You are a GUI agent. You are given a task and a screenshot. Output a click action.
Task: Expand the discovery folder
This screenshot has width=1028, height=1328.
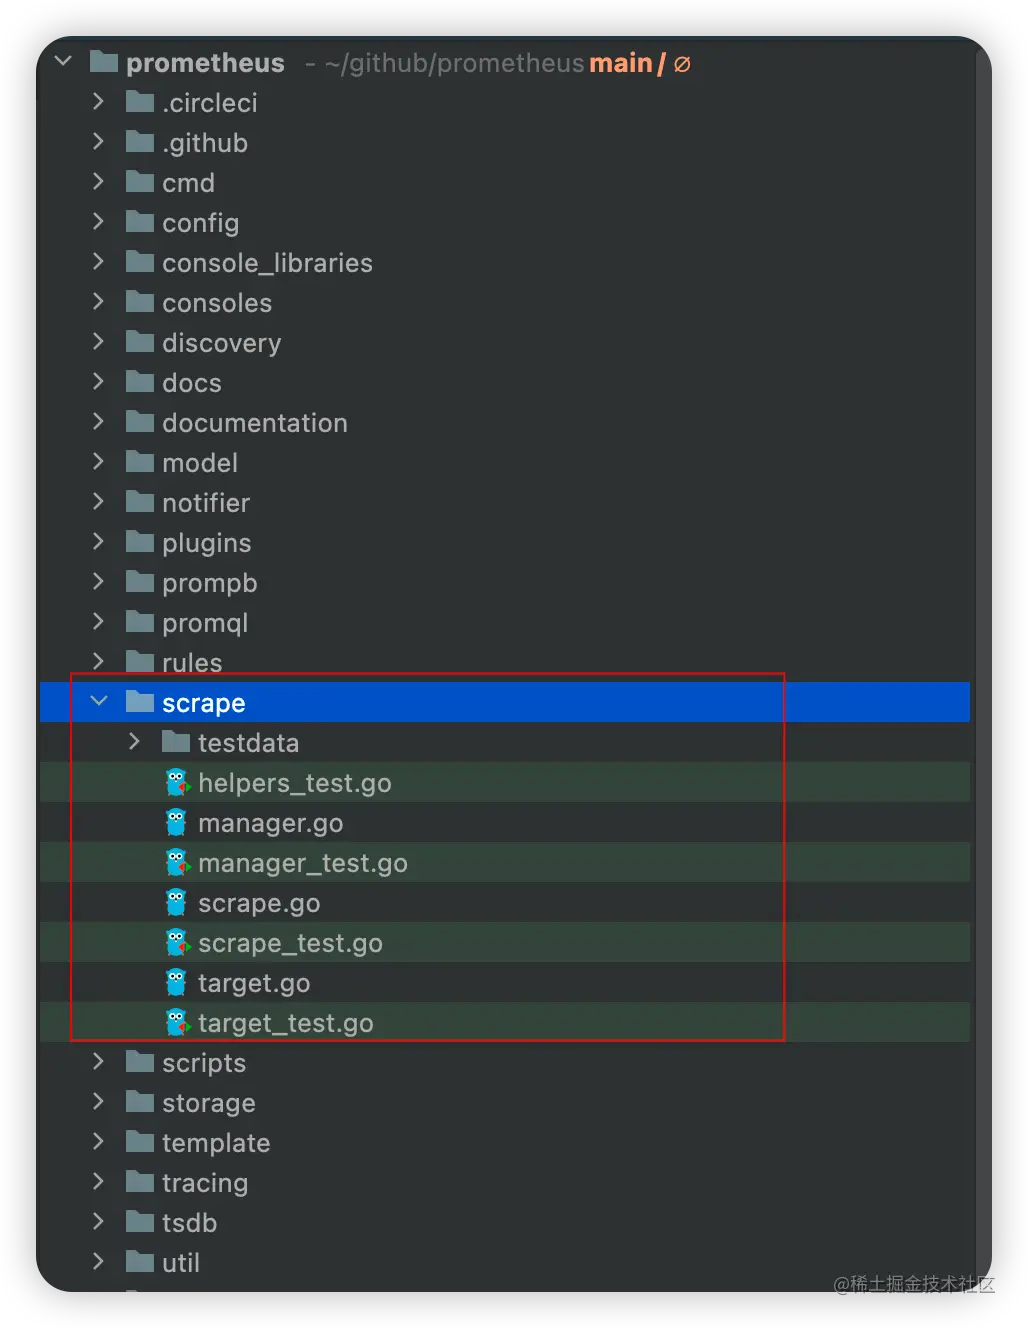(98, 342)
